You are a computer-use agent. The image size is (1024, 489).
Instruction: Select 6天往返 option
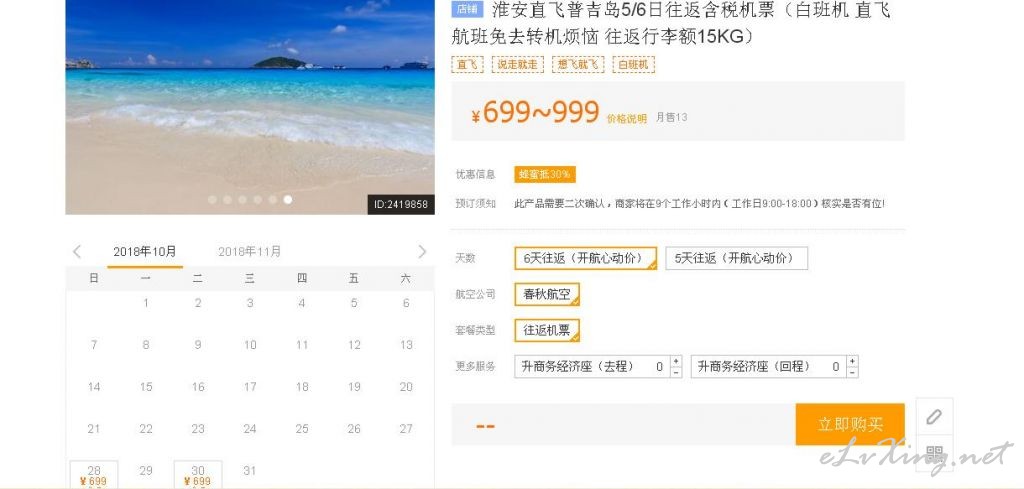point(586,258)
